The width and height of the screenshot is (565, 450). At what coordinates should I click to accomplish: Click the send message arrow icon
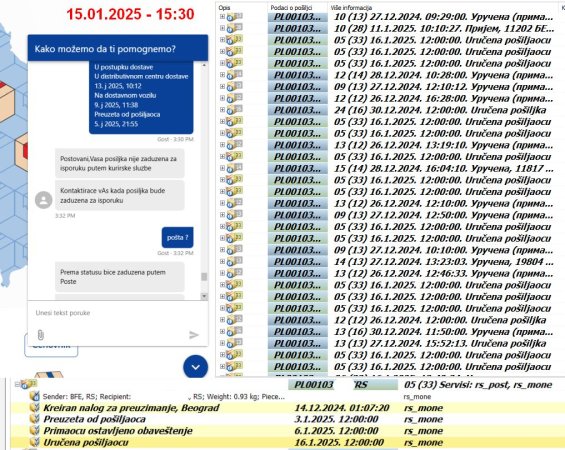194,335
